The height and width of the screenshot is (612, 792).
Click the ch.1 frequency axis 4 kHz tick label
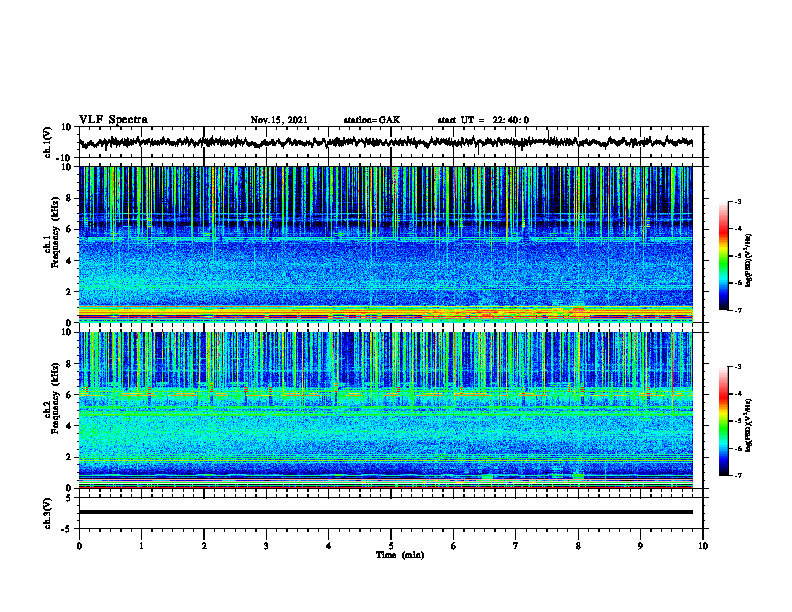pos(70,261)
